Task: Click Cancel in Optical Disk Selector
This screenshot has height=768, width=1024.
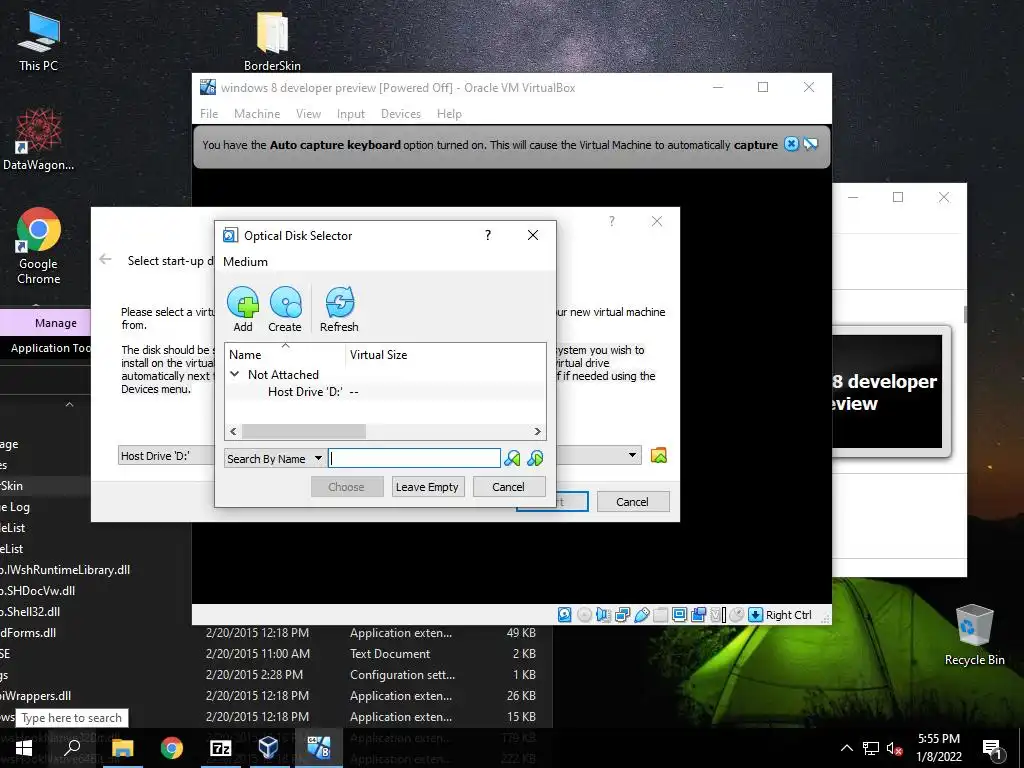Action: [509, 487]
